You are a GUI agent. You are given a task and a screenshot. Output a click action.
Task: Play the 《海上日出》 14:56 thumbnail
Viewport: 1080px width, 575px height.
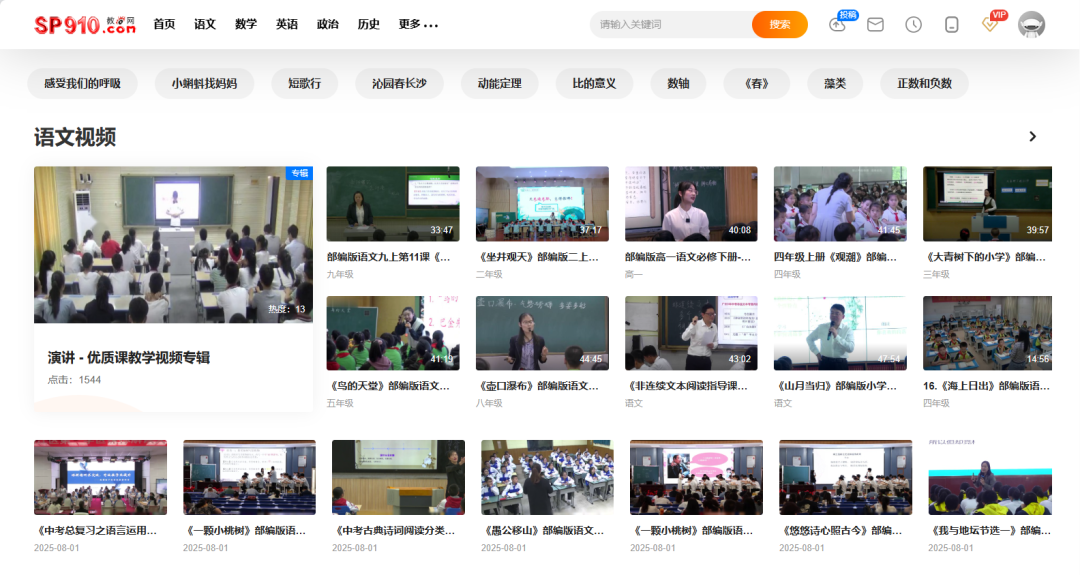988,333
